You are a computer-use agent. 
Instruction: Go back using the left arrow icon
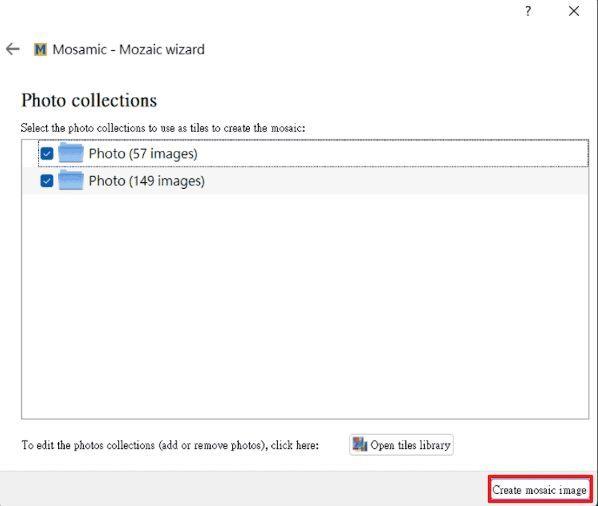(13, 49)
